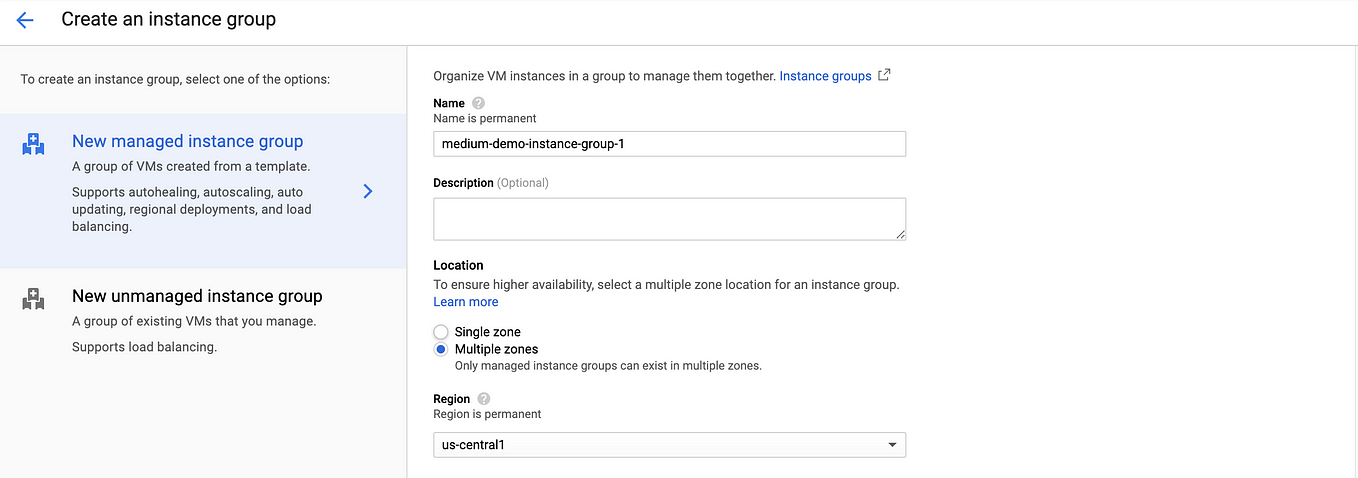Click the Description text area
Image resolution: width=1358 pixels, height=478 pixels.
point(669,219)
